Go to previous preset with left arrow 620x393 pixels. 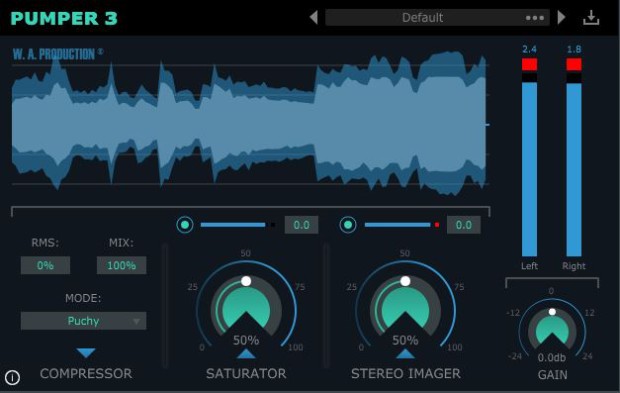(x=314, y=17)
